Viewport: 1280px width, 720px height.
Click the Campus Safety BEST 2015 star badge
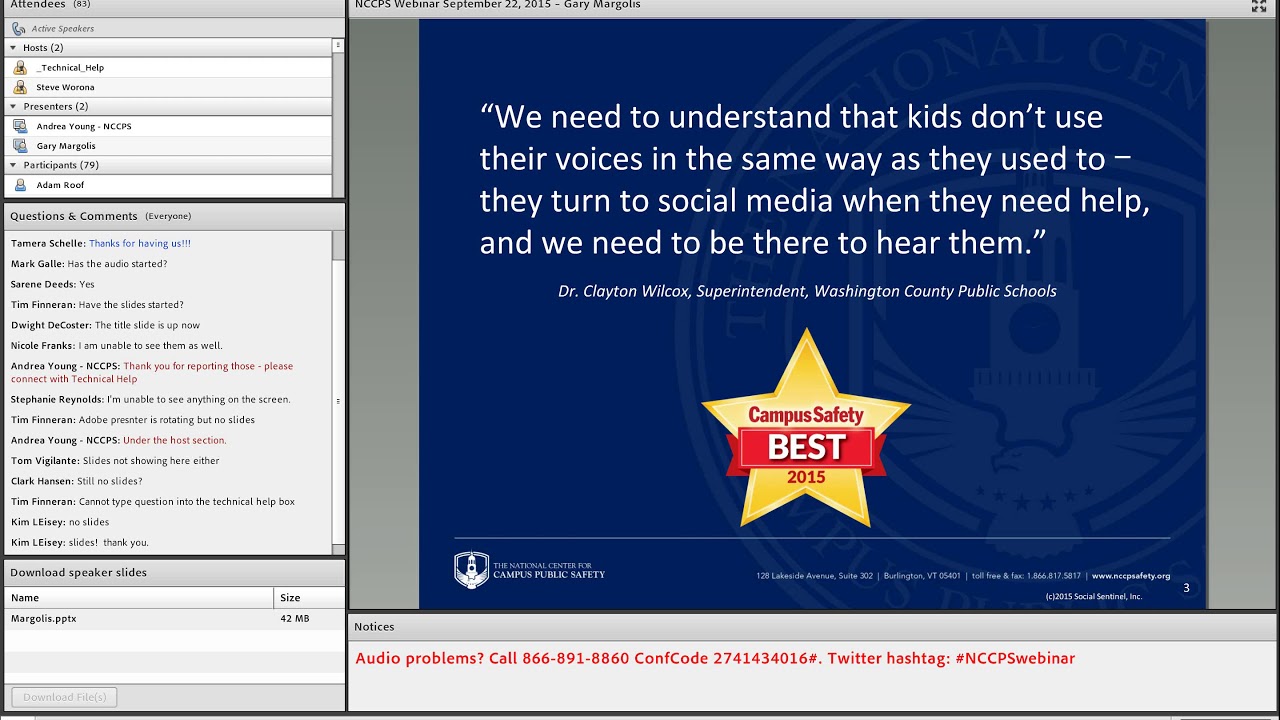point(806,428)
